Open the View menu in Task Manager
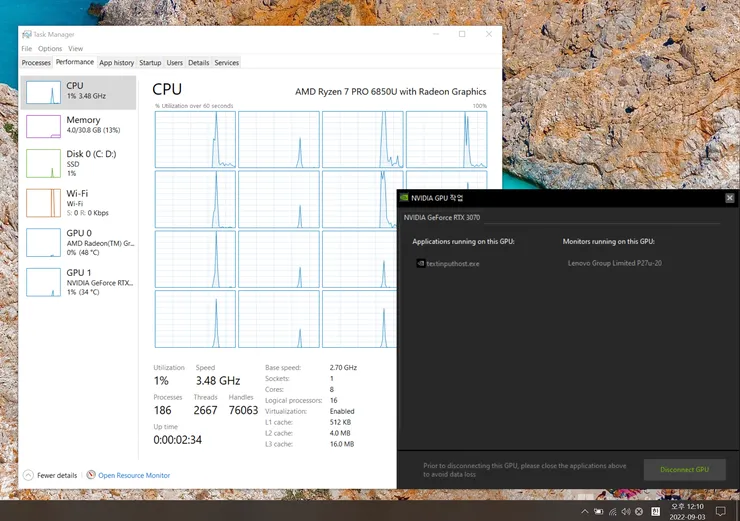Screen dimensions: 740x521 click(76, 49)
